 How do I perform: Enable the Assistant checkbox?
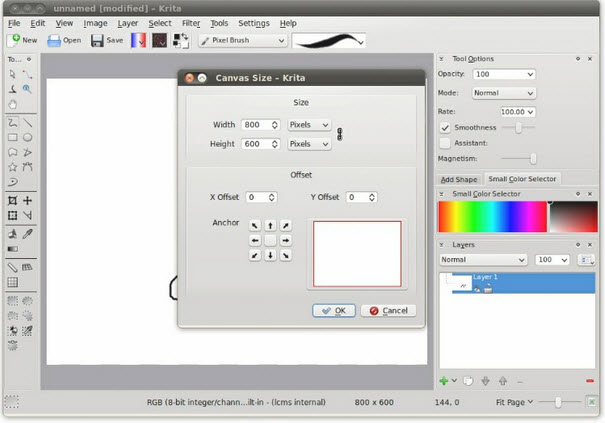pyautogui.click(x=445, y=143)
